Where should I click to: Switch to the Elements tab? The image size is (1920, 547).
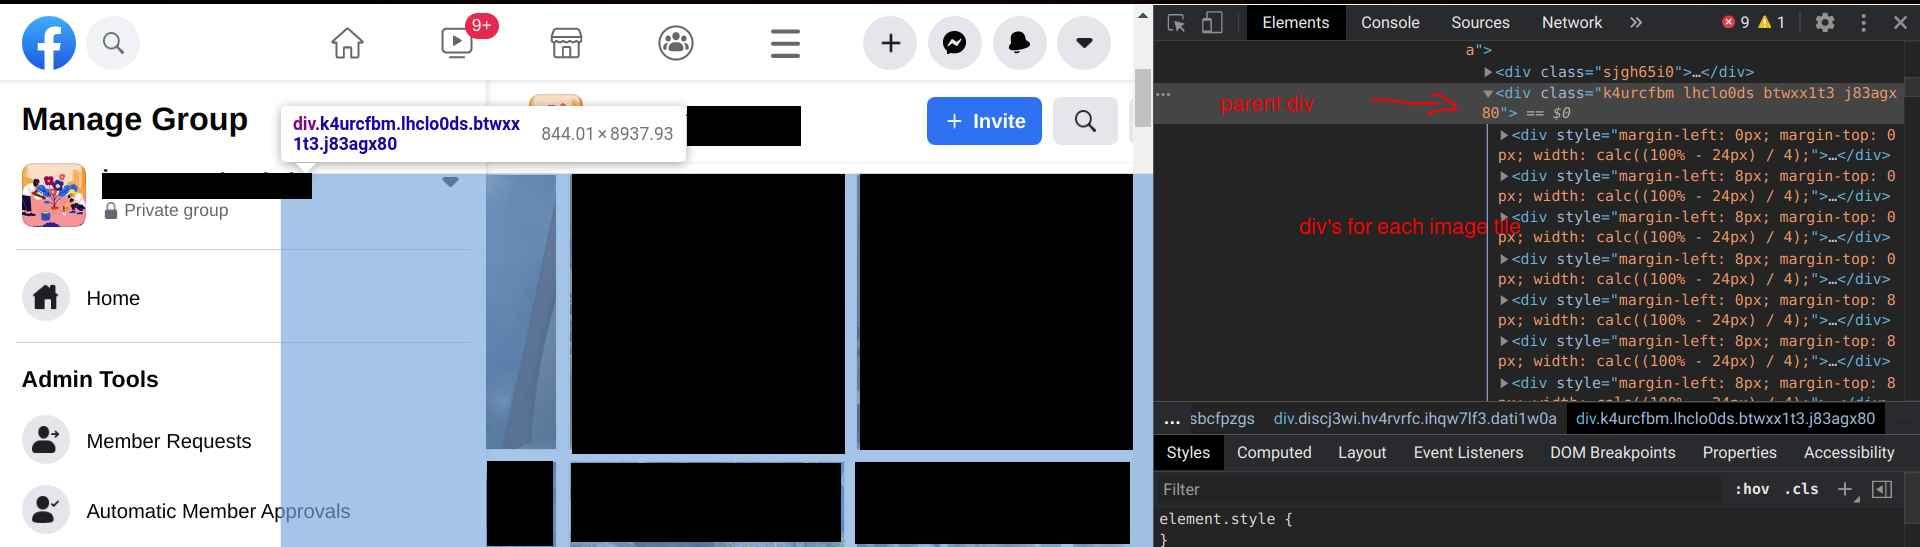tap(1296, 22)
